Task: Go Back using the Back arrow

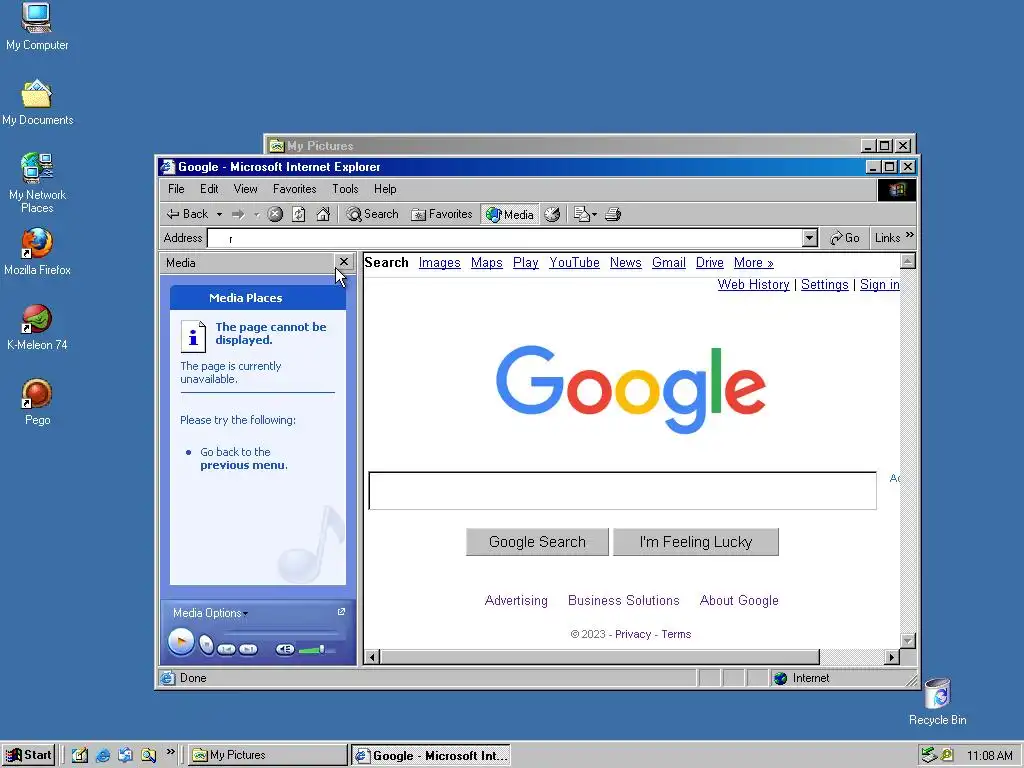Action: (x=187, y=214)
